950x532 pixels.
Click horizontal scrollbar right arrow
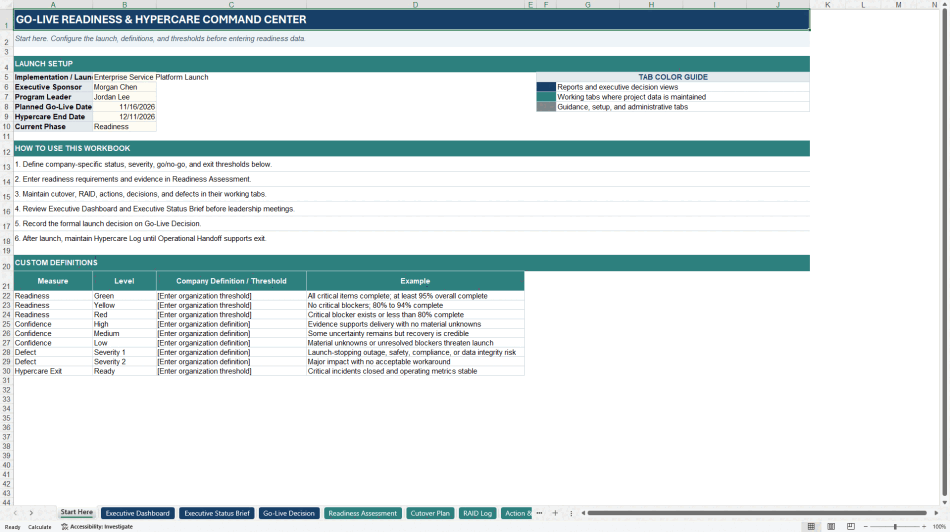[x=936, y=513]
